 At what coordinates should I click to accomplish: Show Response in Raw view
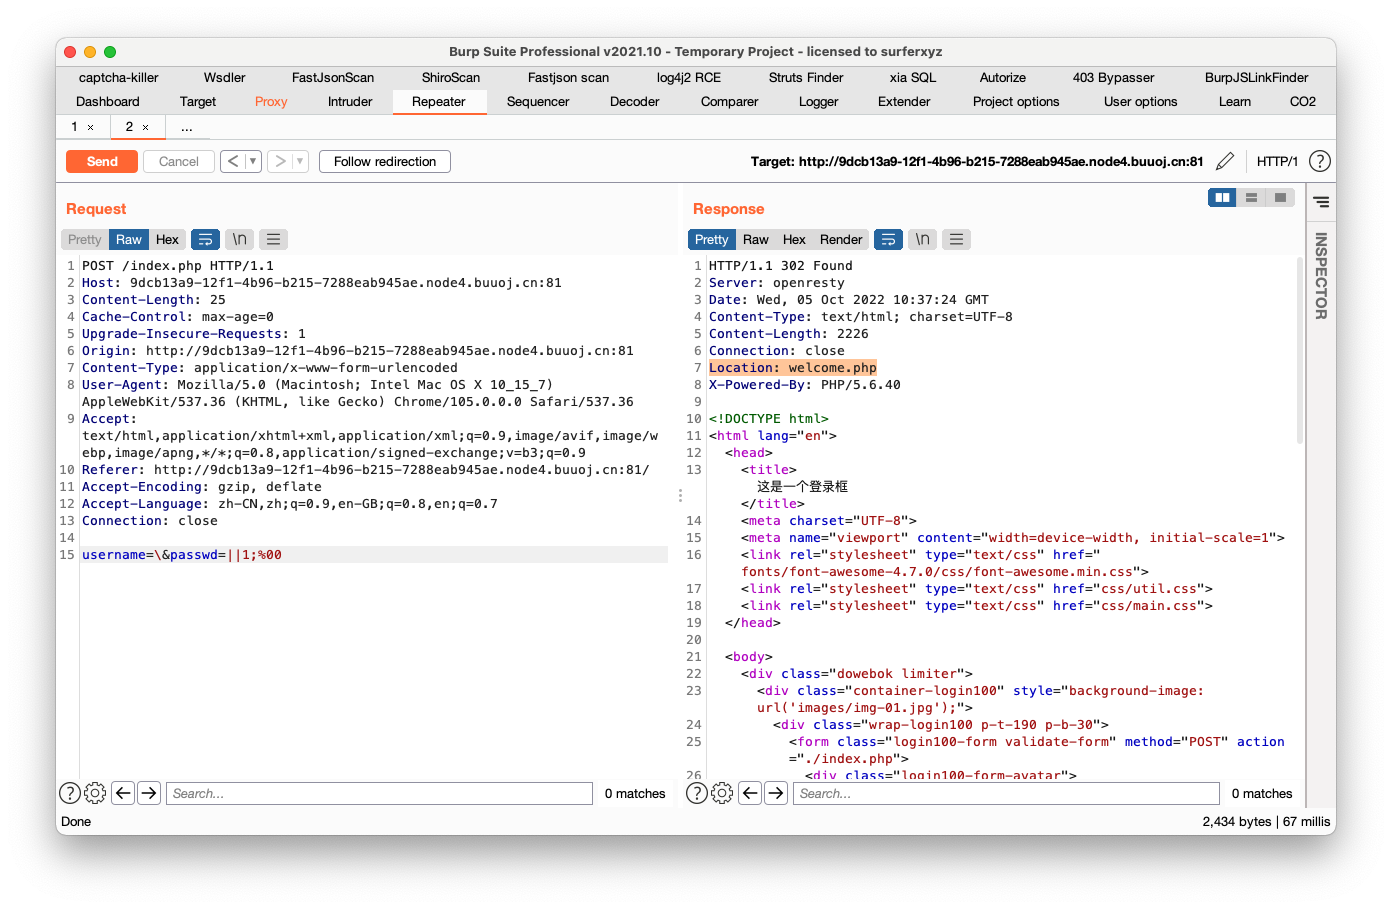click(x=756, y=239)
